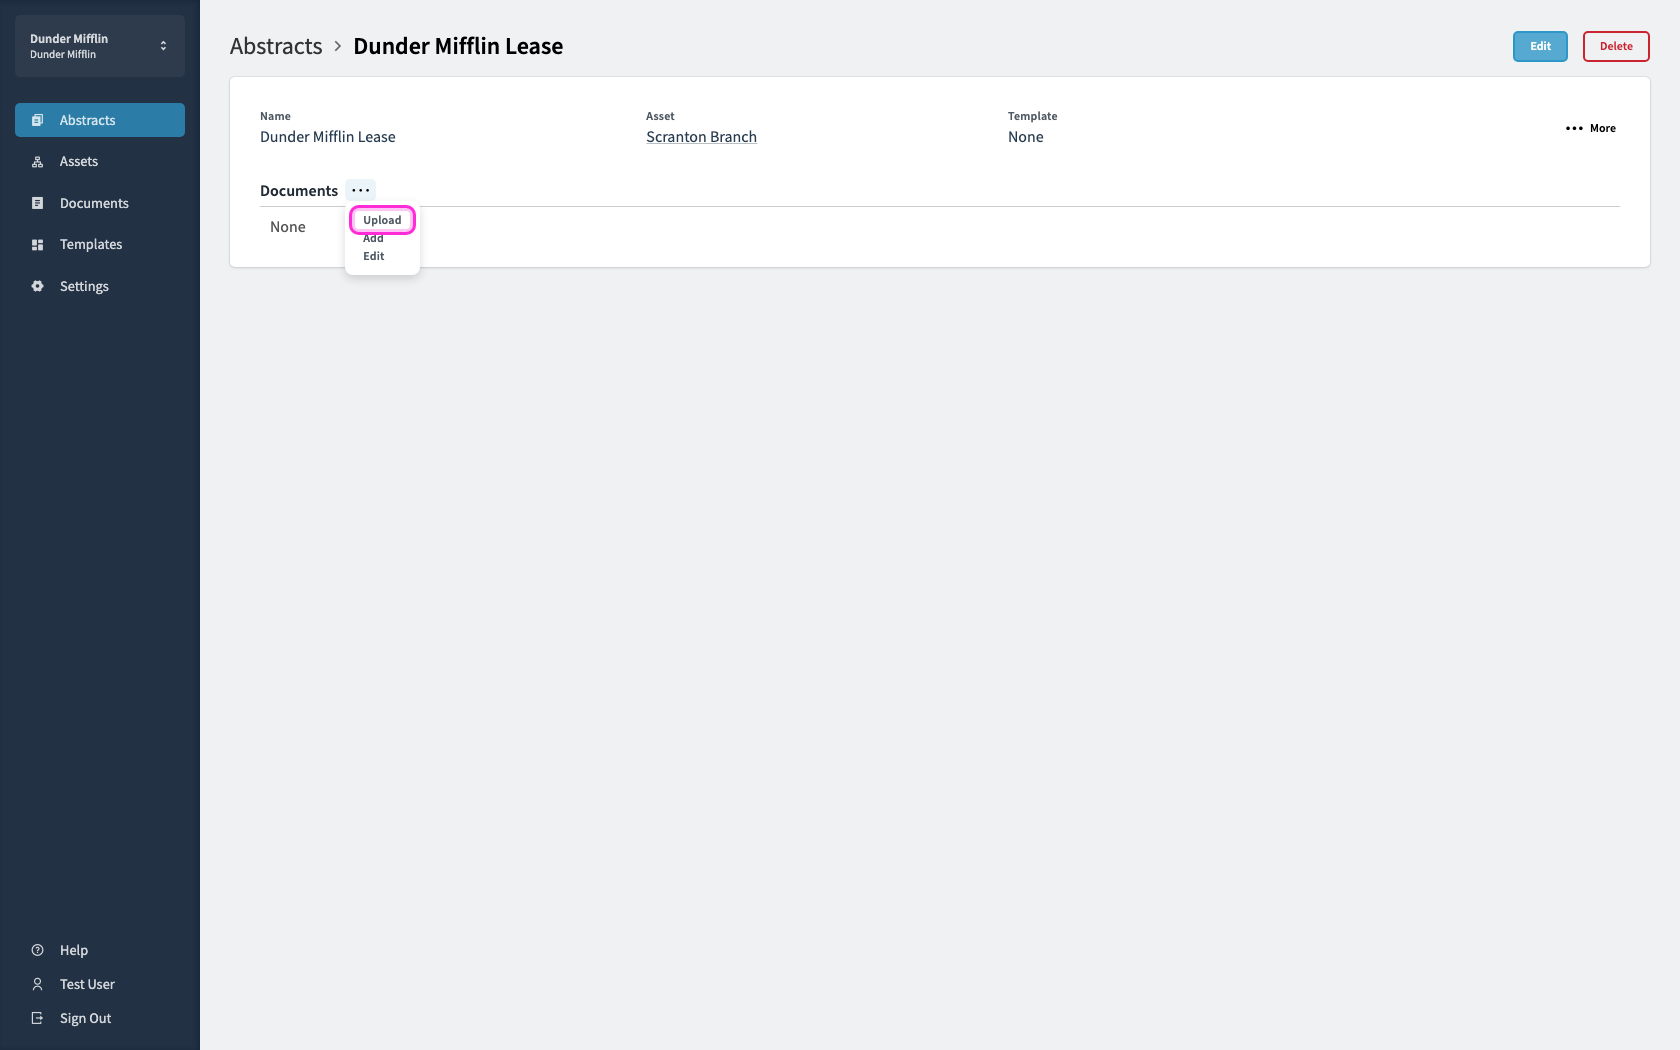Click the Assets sidebar icon
The width and height of the screenshot is (1680, 1050).
pos(37,162)
